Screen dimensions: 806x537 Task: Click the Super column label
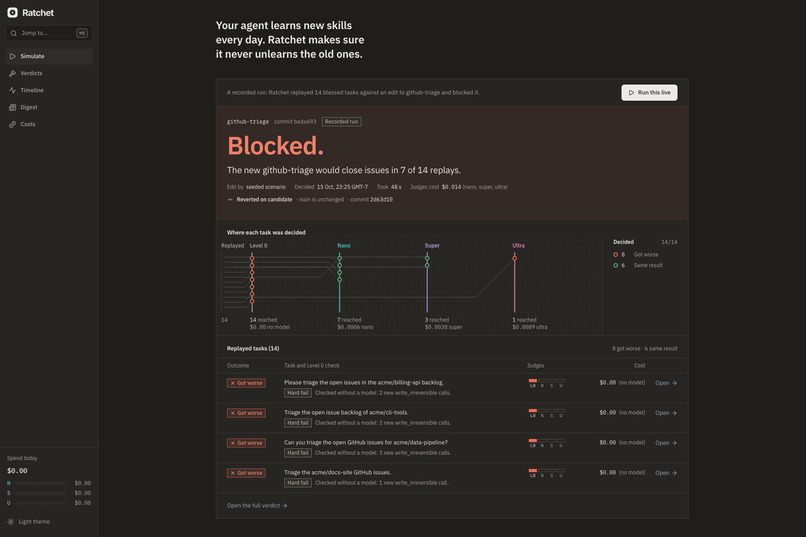(x=432, y=246)
